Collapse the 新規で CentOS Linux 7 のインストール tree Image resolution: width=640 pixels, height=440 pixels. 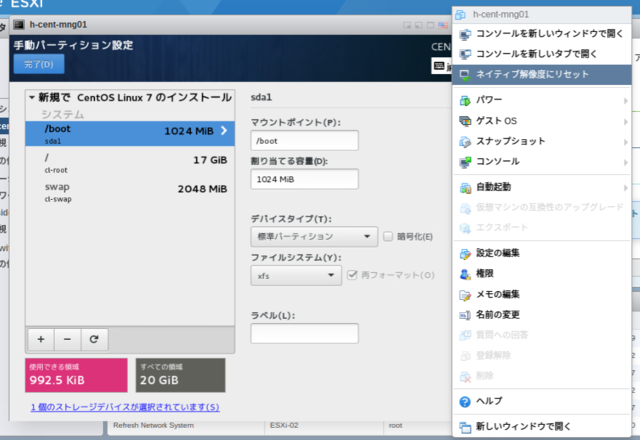(x=32, y=98)
